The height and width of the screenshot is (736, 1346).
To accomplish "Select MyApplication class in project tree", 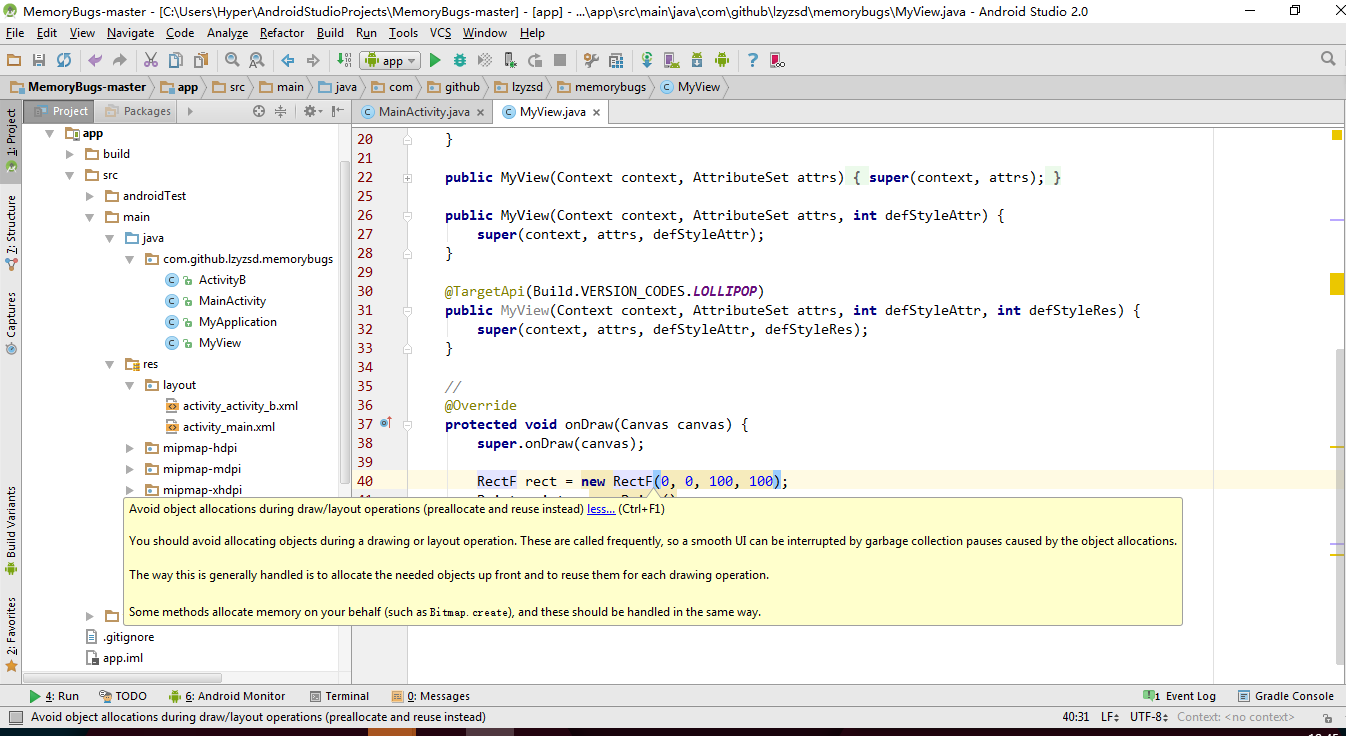I will (x=237, y=322).
